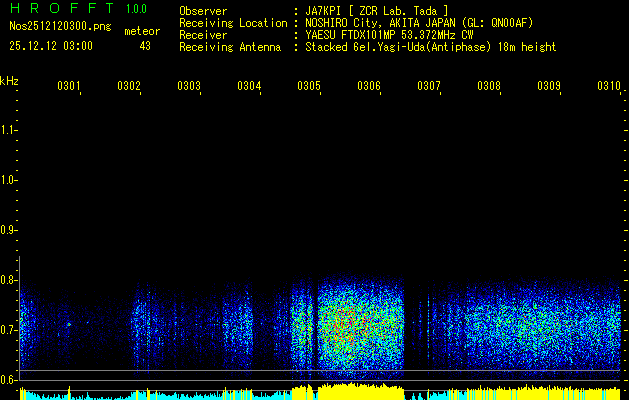Click the meteor count value 43
The height and width of the screenshot is (400, 629).
(145, 46)
